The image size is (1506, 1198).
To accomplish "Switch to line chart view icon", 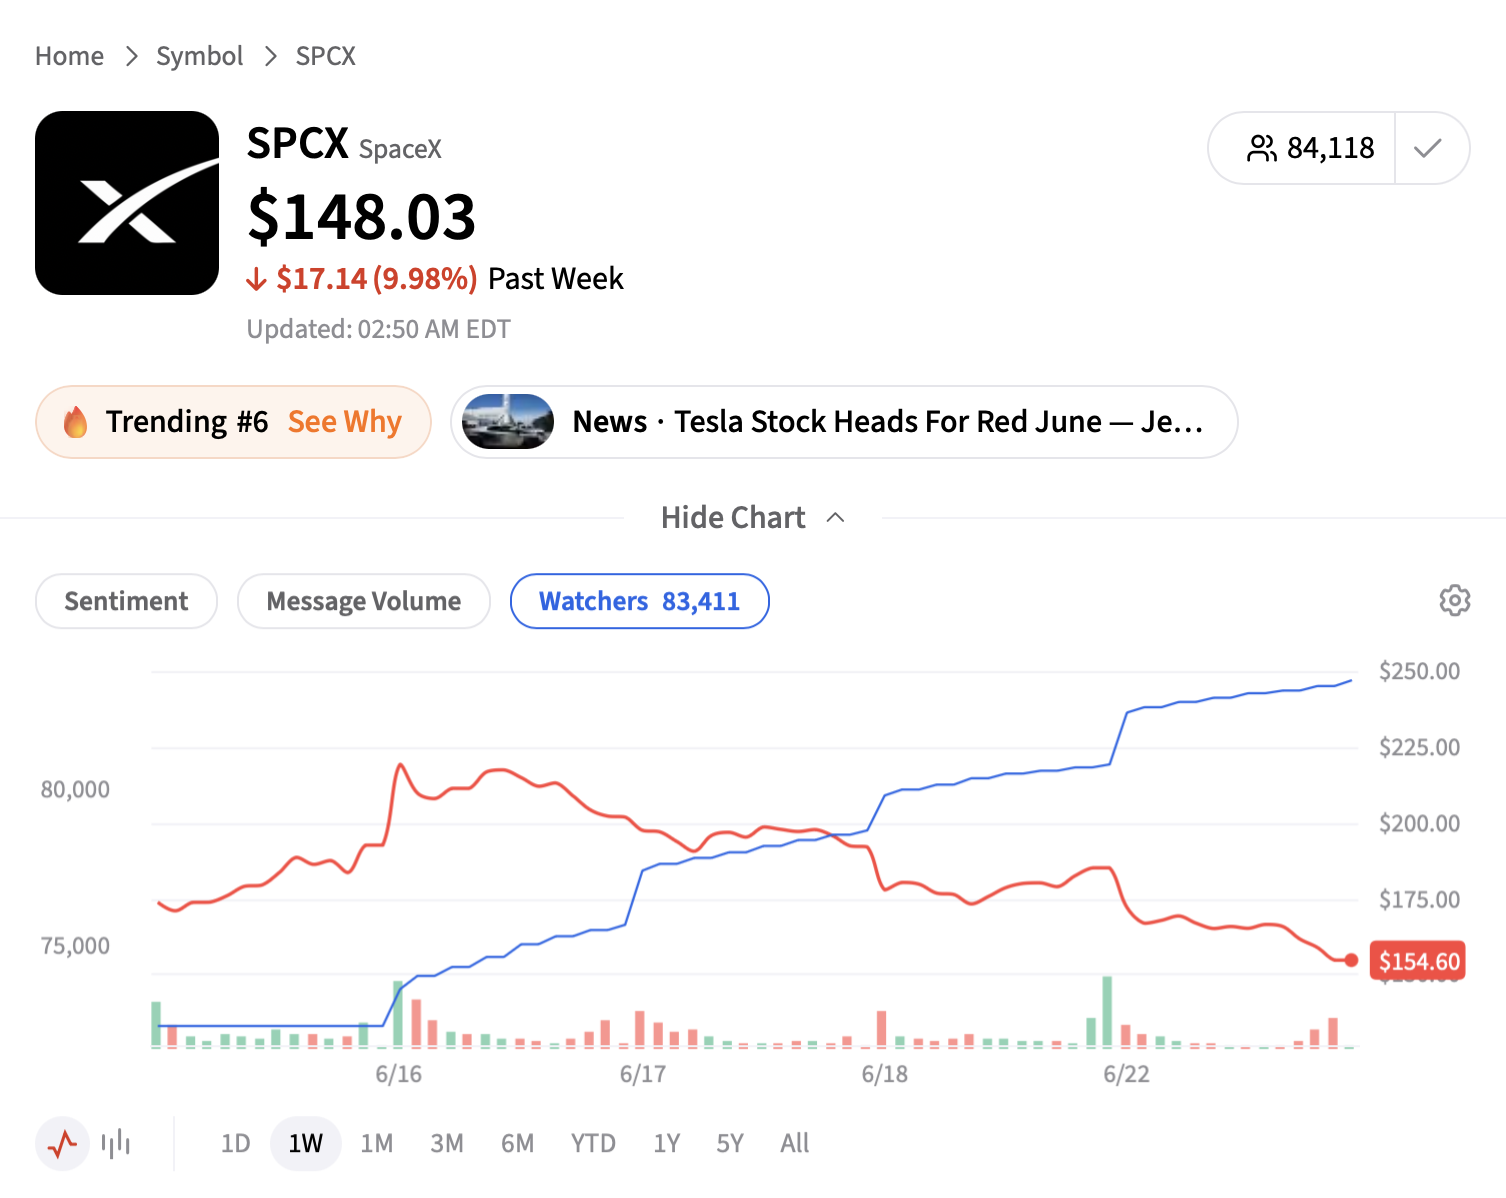I will (63, 1143).
